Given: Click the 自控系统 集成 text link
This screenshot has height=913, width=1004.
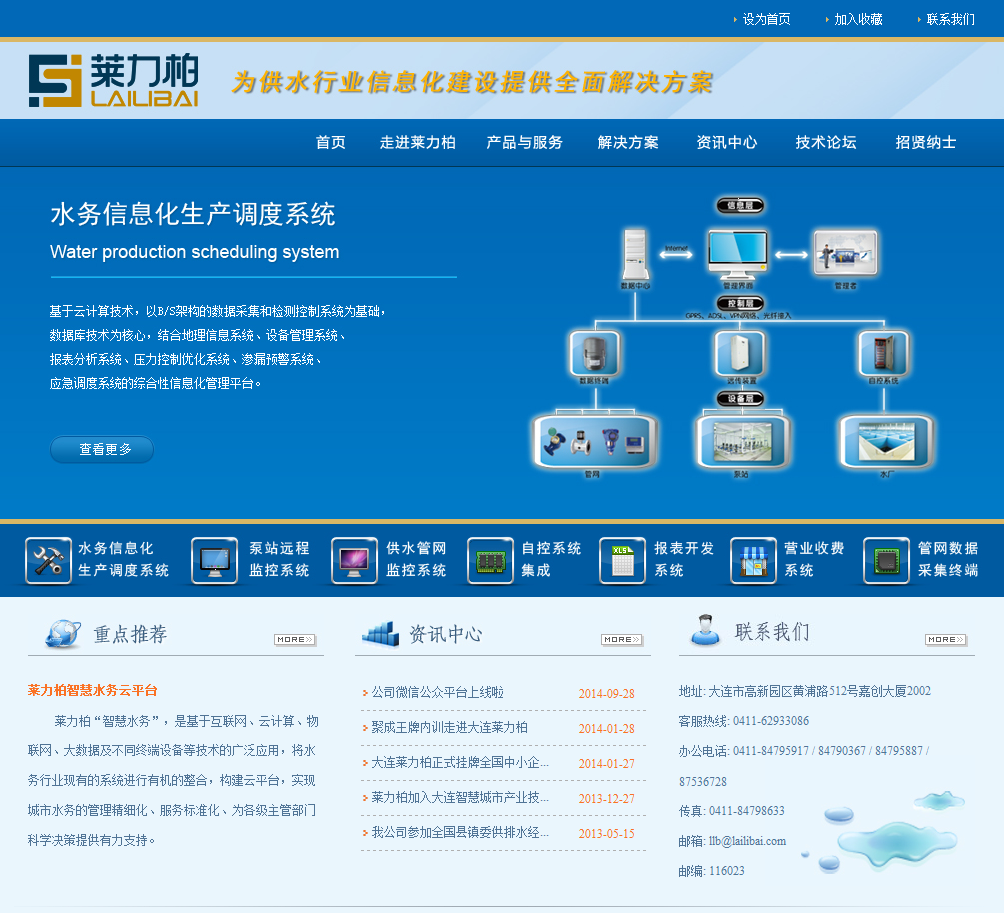Looking at the screenshot, I should click(x=551, y=559).
